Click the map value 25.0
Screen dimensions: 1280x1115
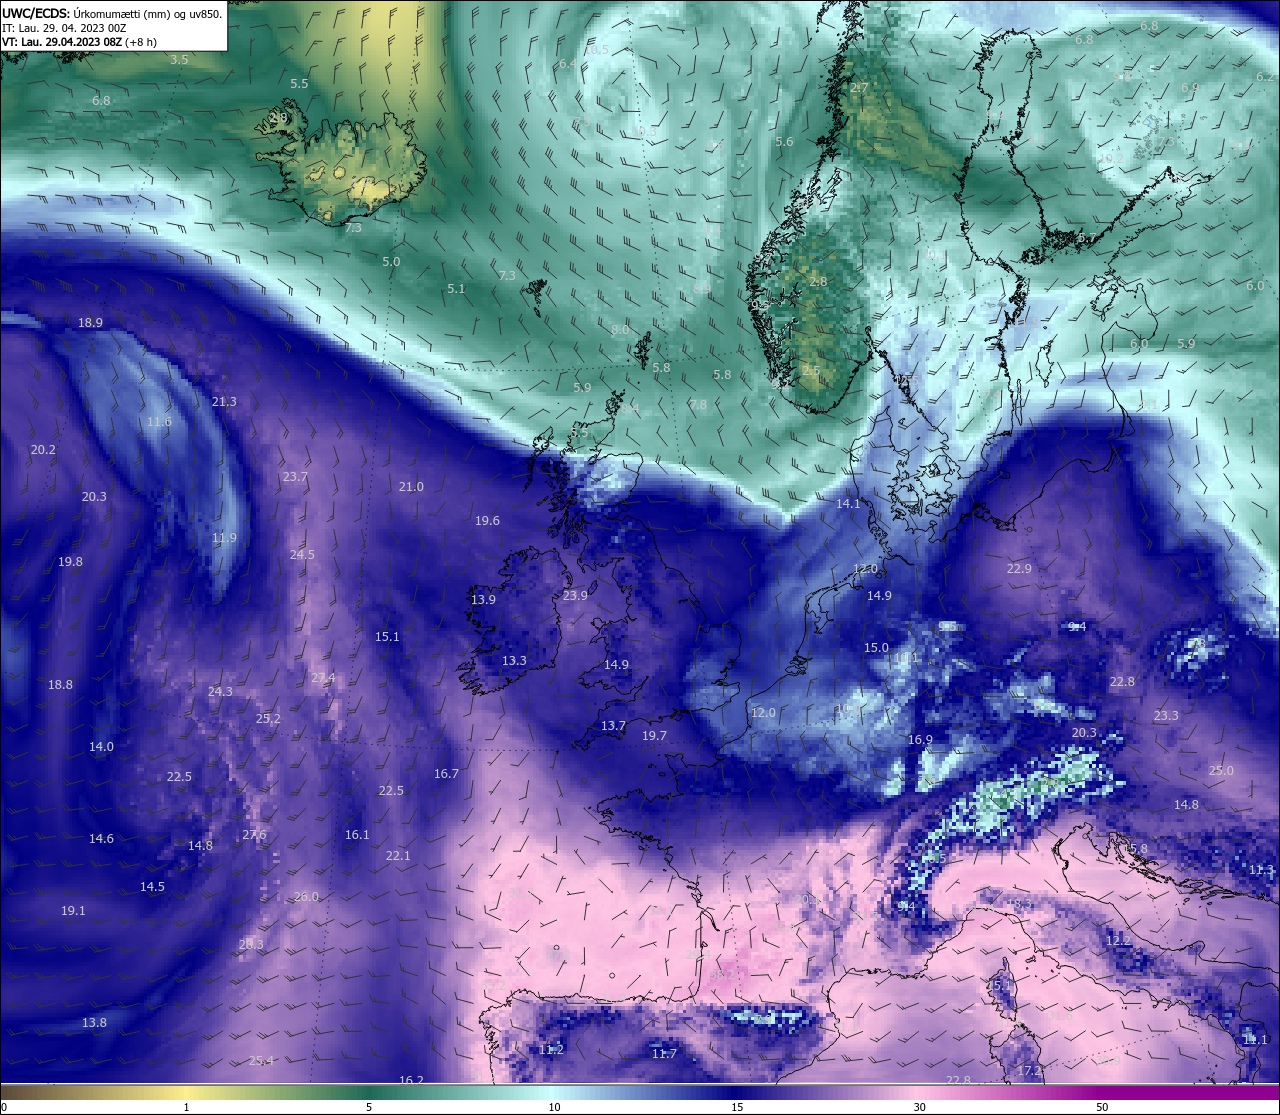[x=1221, y=771]
